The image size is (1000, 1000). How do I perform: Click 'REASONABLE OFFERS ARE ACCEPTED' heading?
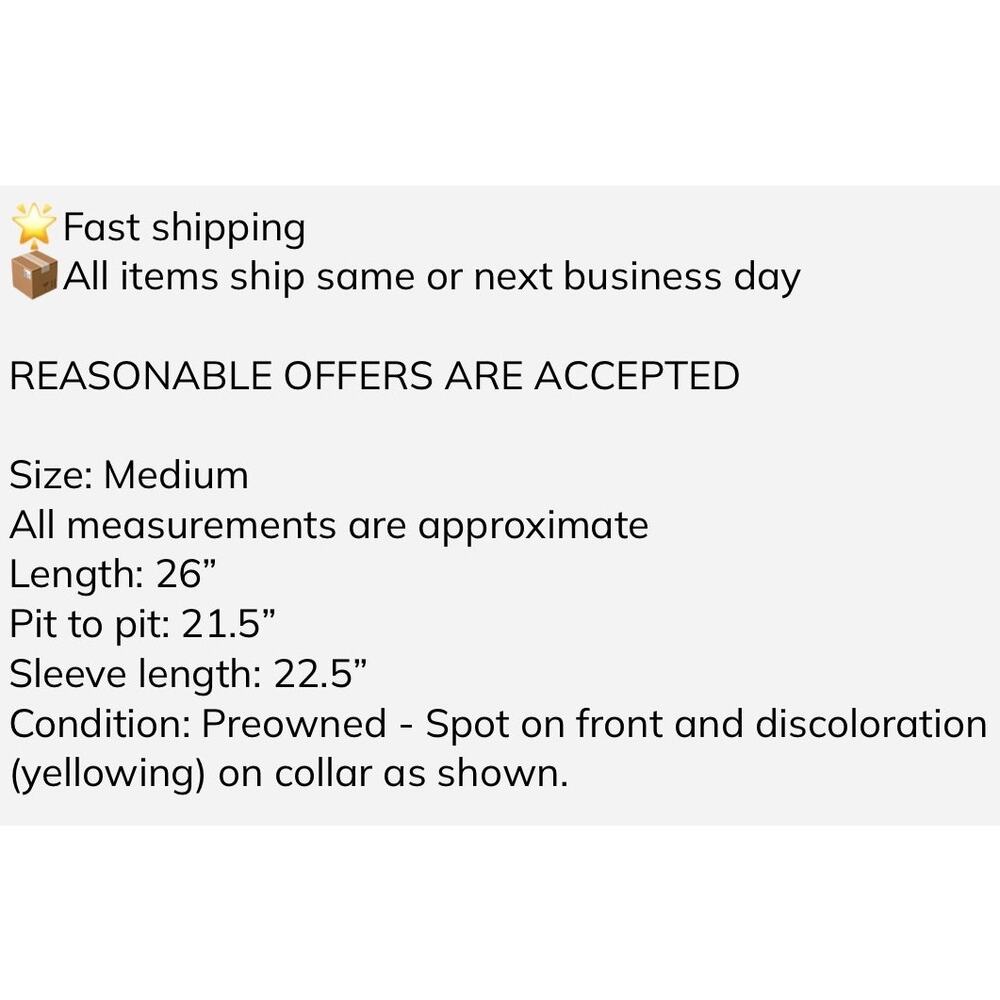(x=374, y=375)
